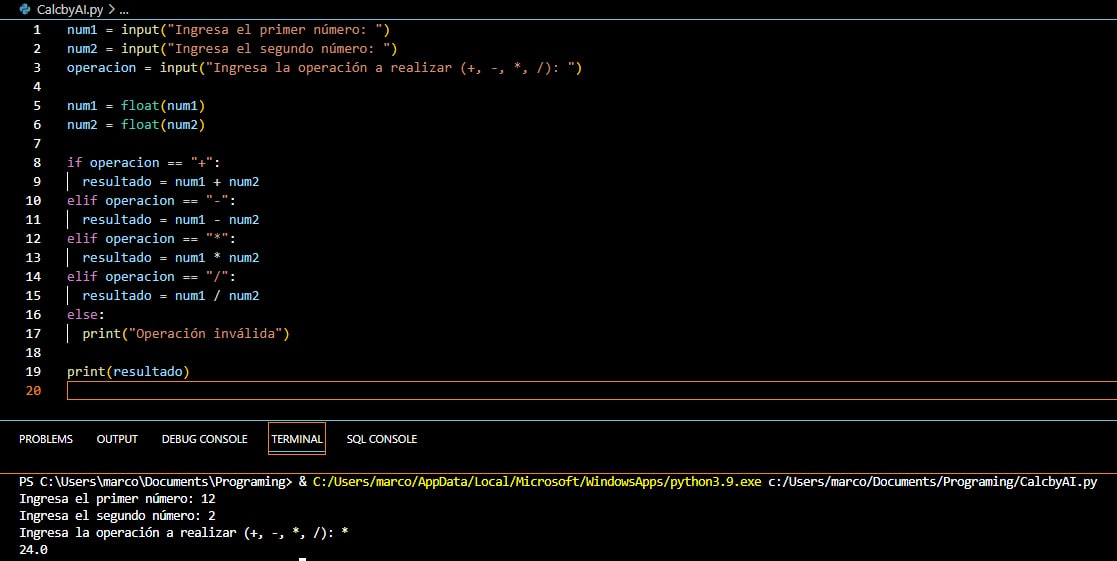
Task: Switch to the PROBLEMS tab
Action: click(46, 439)
